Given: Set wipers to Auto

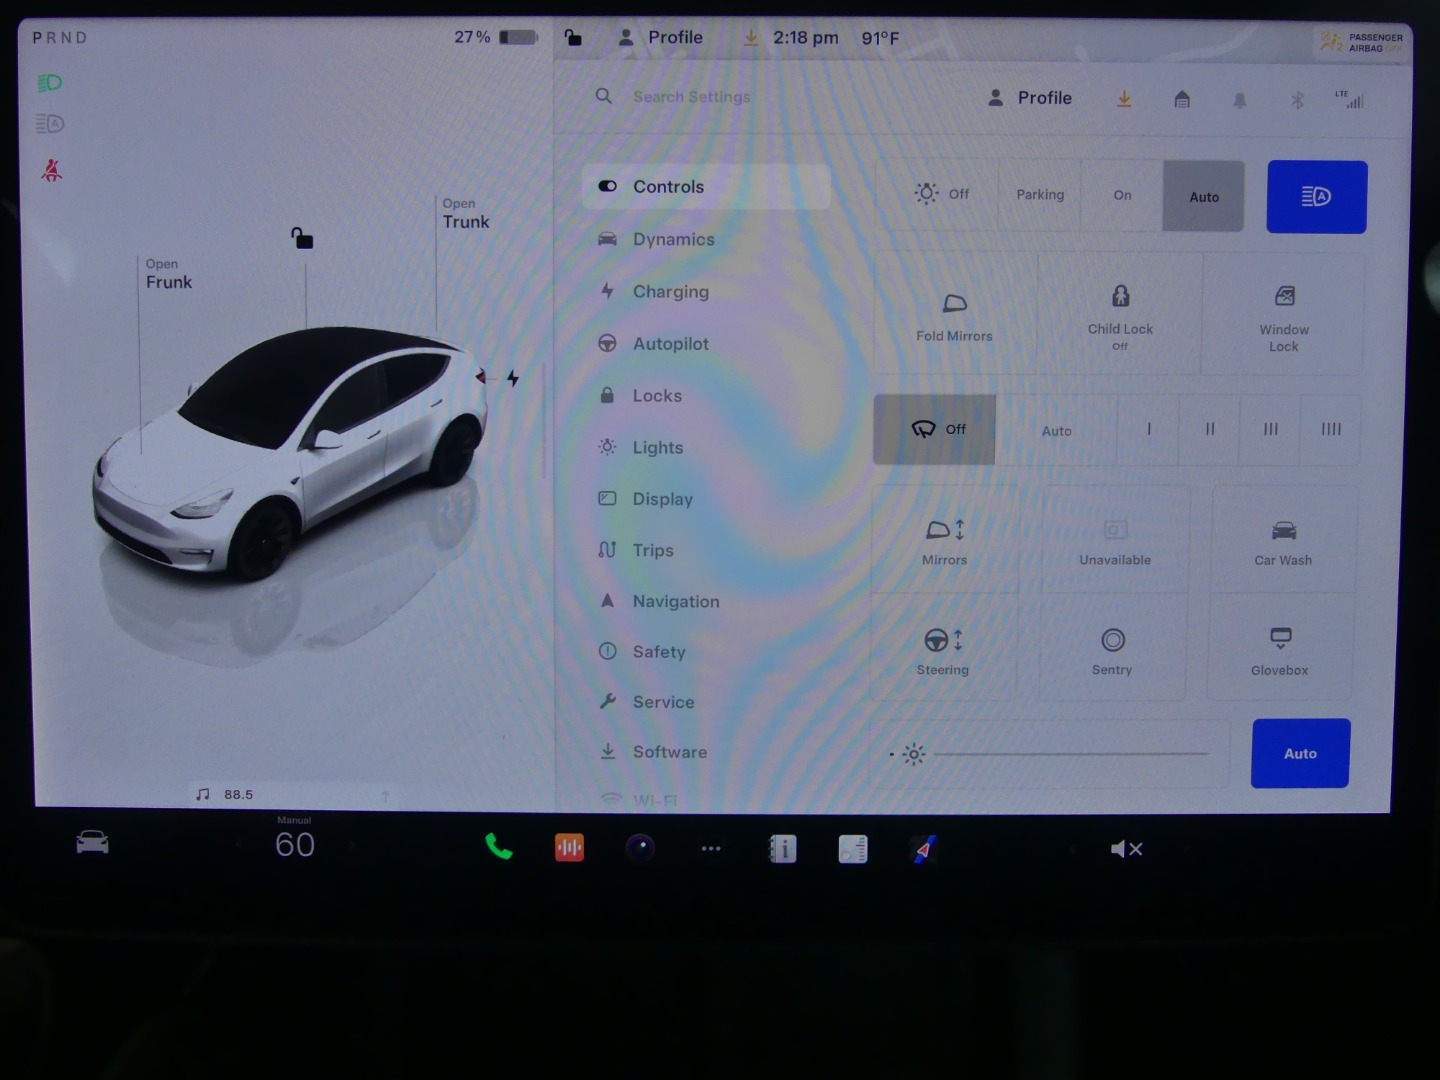Looking at the screenshot, I should [1056, 430].
